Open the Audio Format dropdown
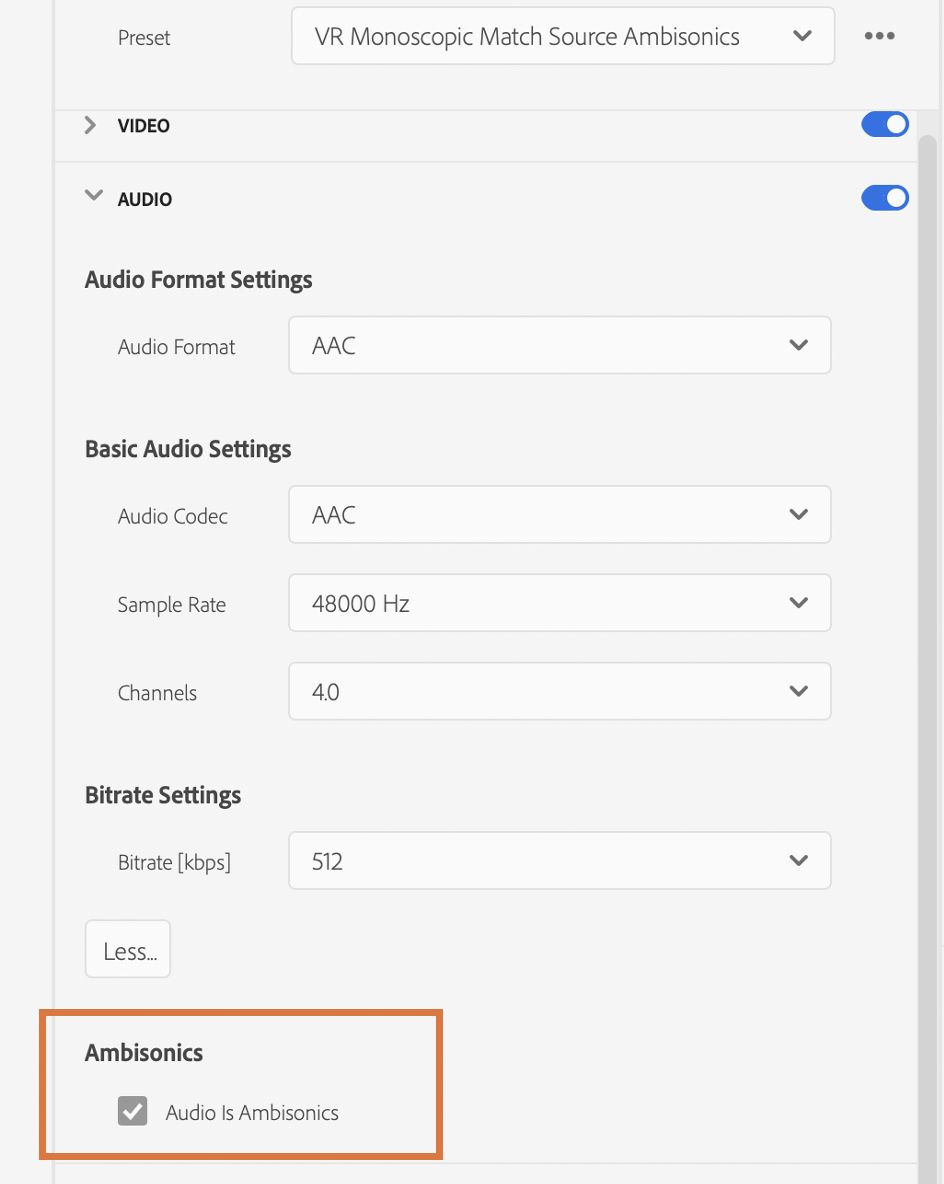The image size is (944, 1184). (x=559, y=346)
